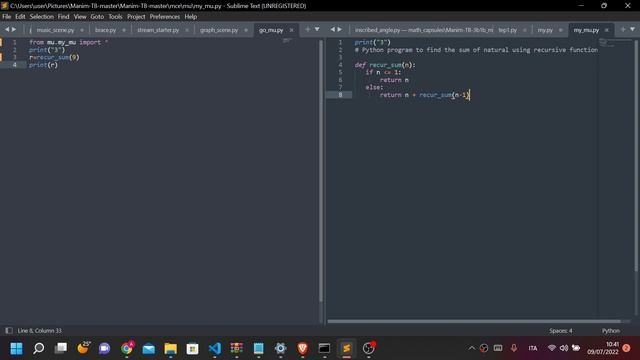Open tab list dropdown in right pane
Viewport: 640px width, 360px height.
pos(632,29)
